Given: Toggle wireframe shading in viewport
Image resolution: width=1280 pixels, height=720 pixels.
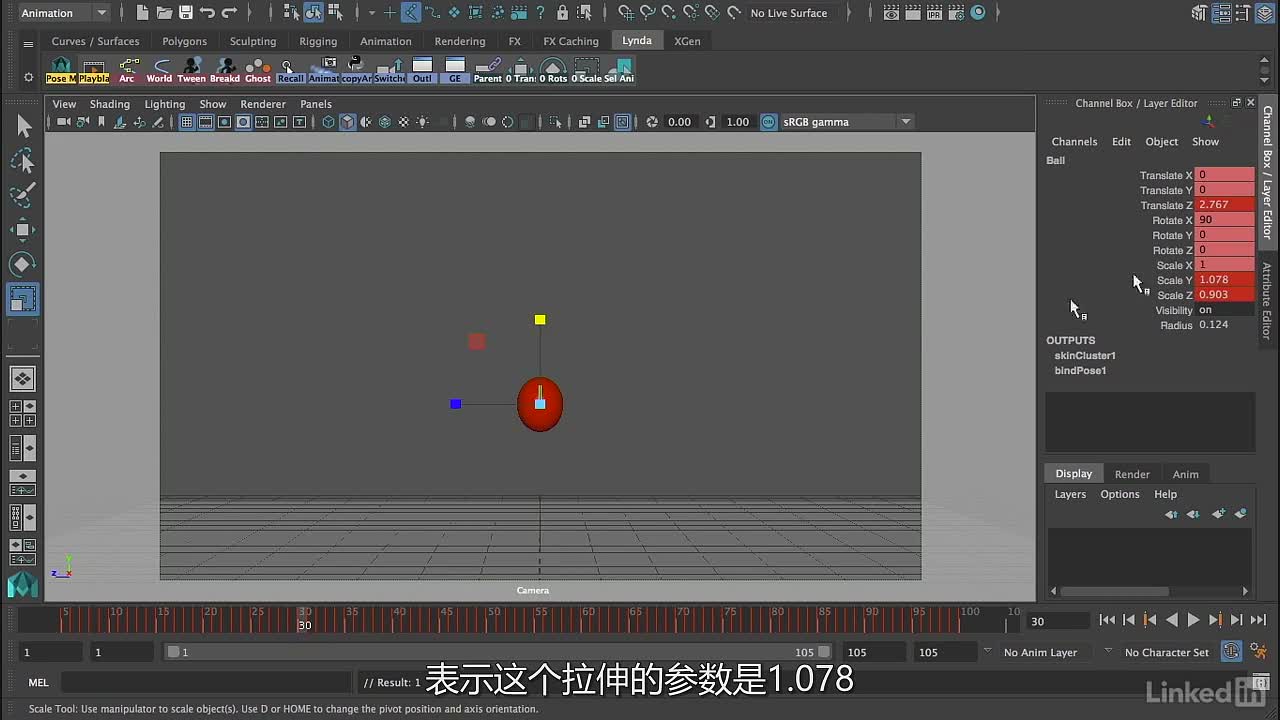Looking at the screenshot, I should pos(328,122).
